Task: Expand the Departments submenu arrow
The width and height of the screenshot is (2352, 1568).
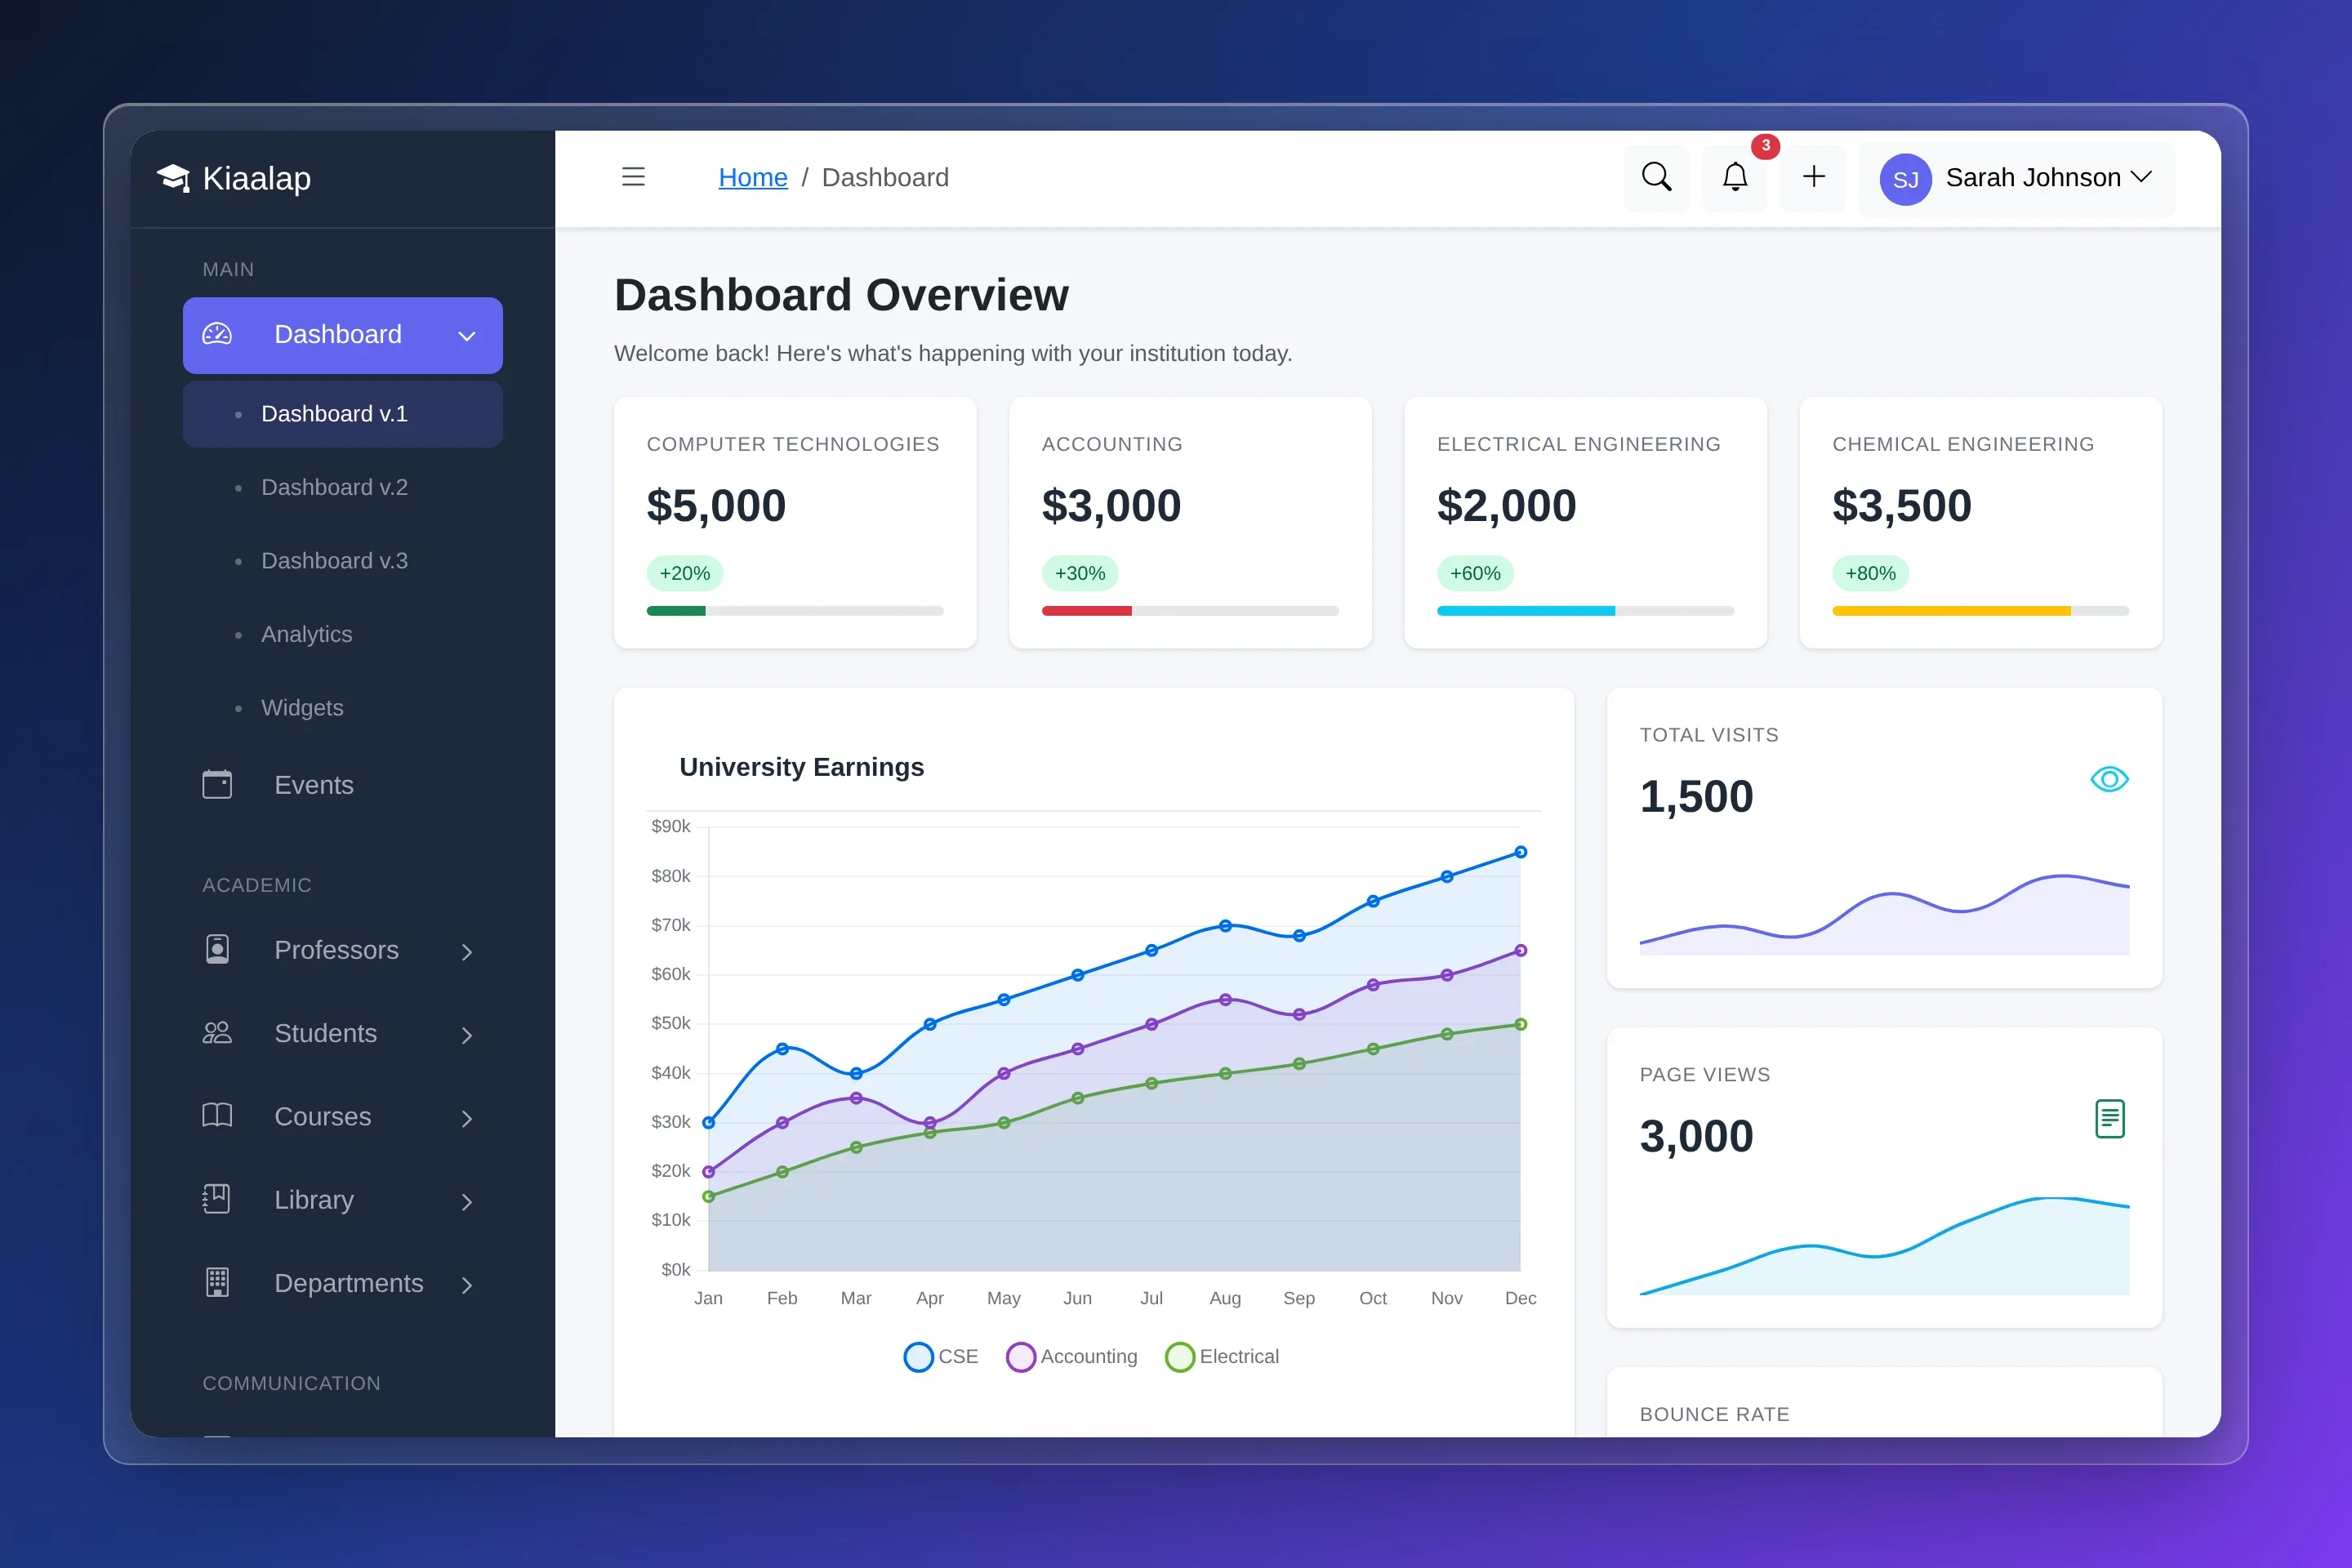Action: pyautogui.click(x=466, y=1284)
